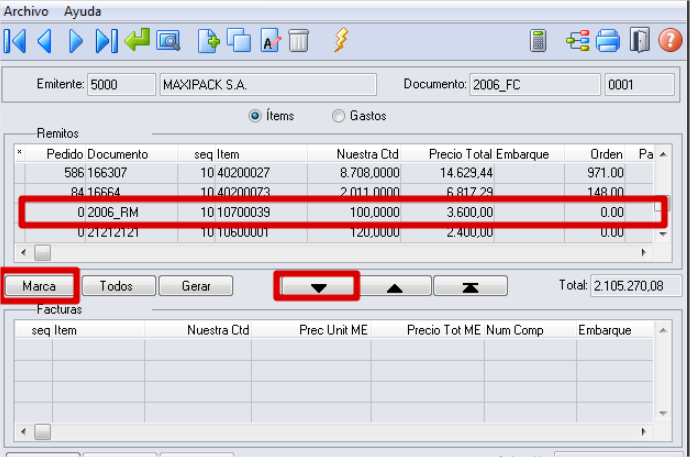This screenshot has width=690, height=457.
Task: Jump to the last record icon
Action: coord(106,41)
